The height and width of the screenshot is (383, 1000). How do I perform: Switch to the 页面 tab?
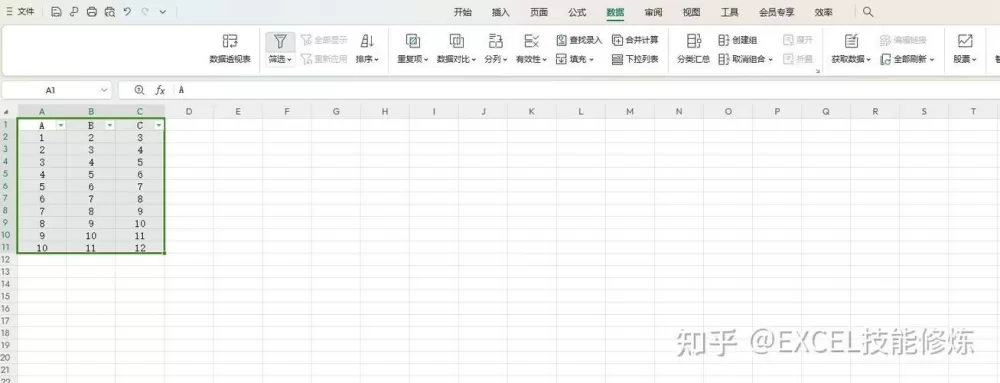tap(539, 12)
